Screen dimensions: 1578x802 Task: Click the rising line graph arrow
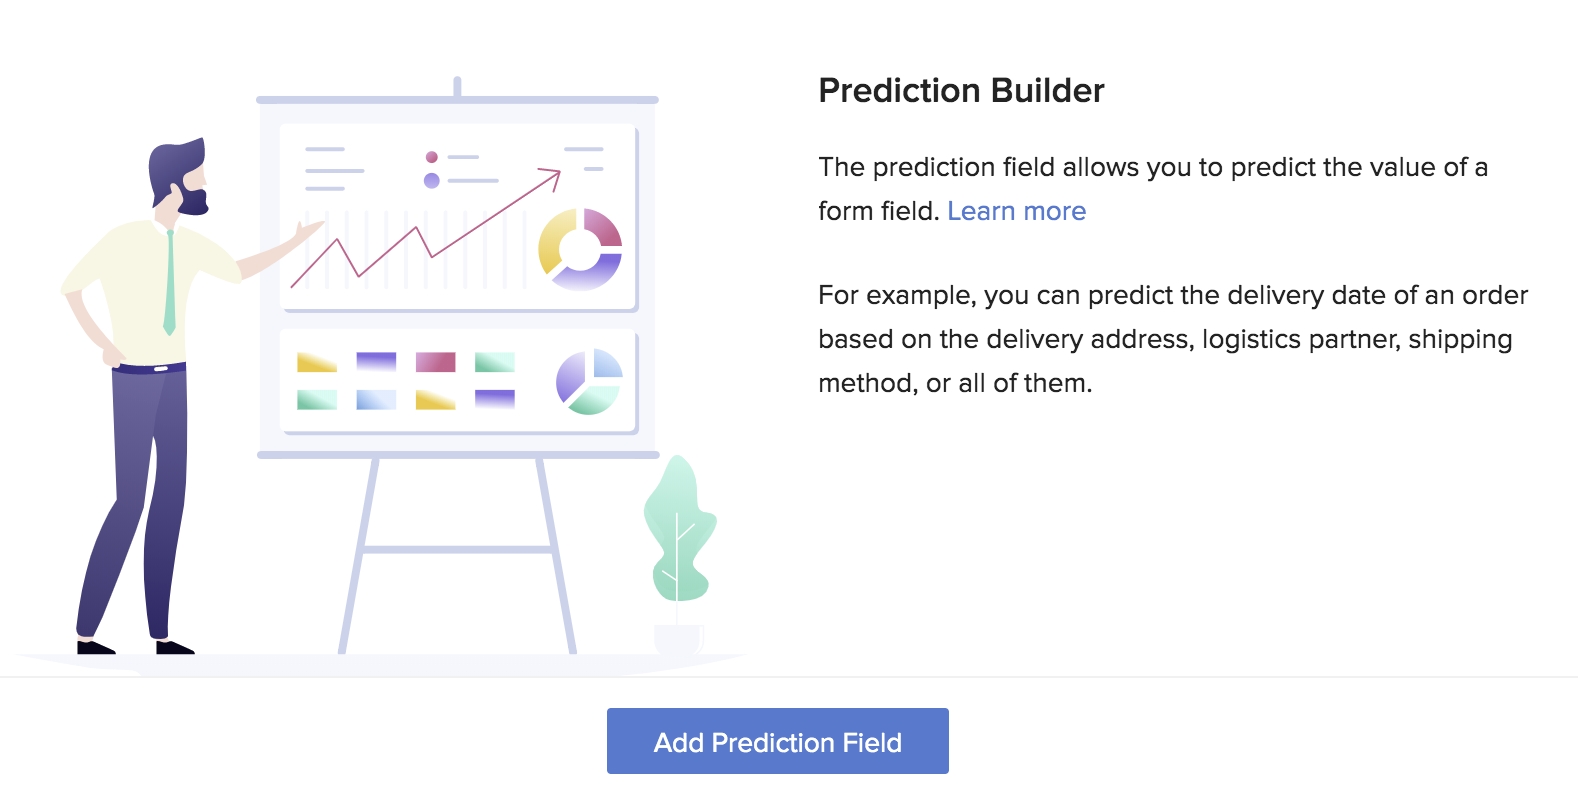[x=426, y=229]
